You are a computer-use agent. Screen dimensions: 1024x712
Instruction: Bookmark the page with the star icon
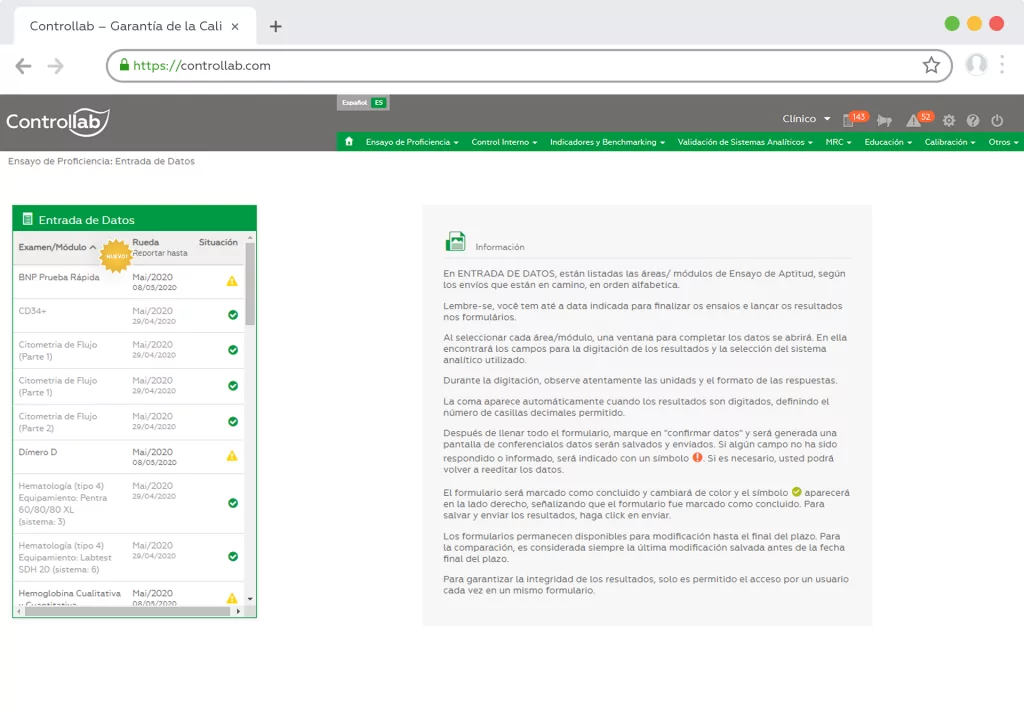tap(931, 66)
